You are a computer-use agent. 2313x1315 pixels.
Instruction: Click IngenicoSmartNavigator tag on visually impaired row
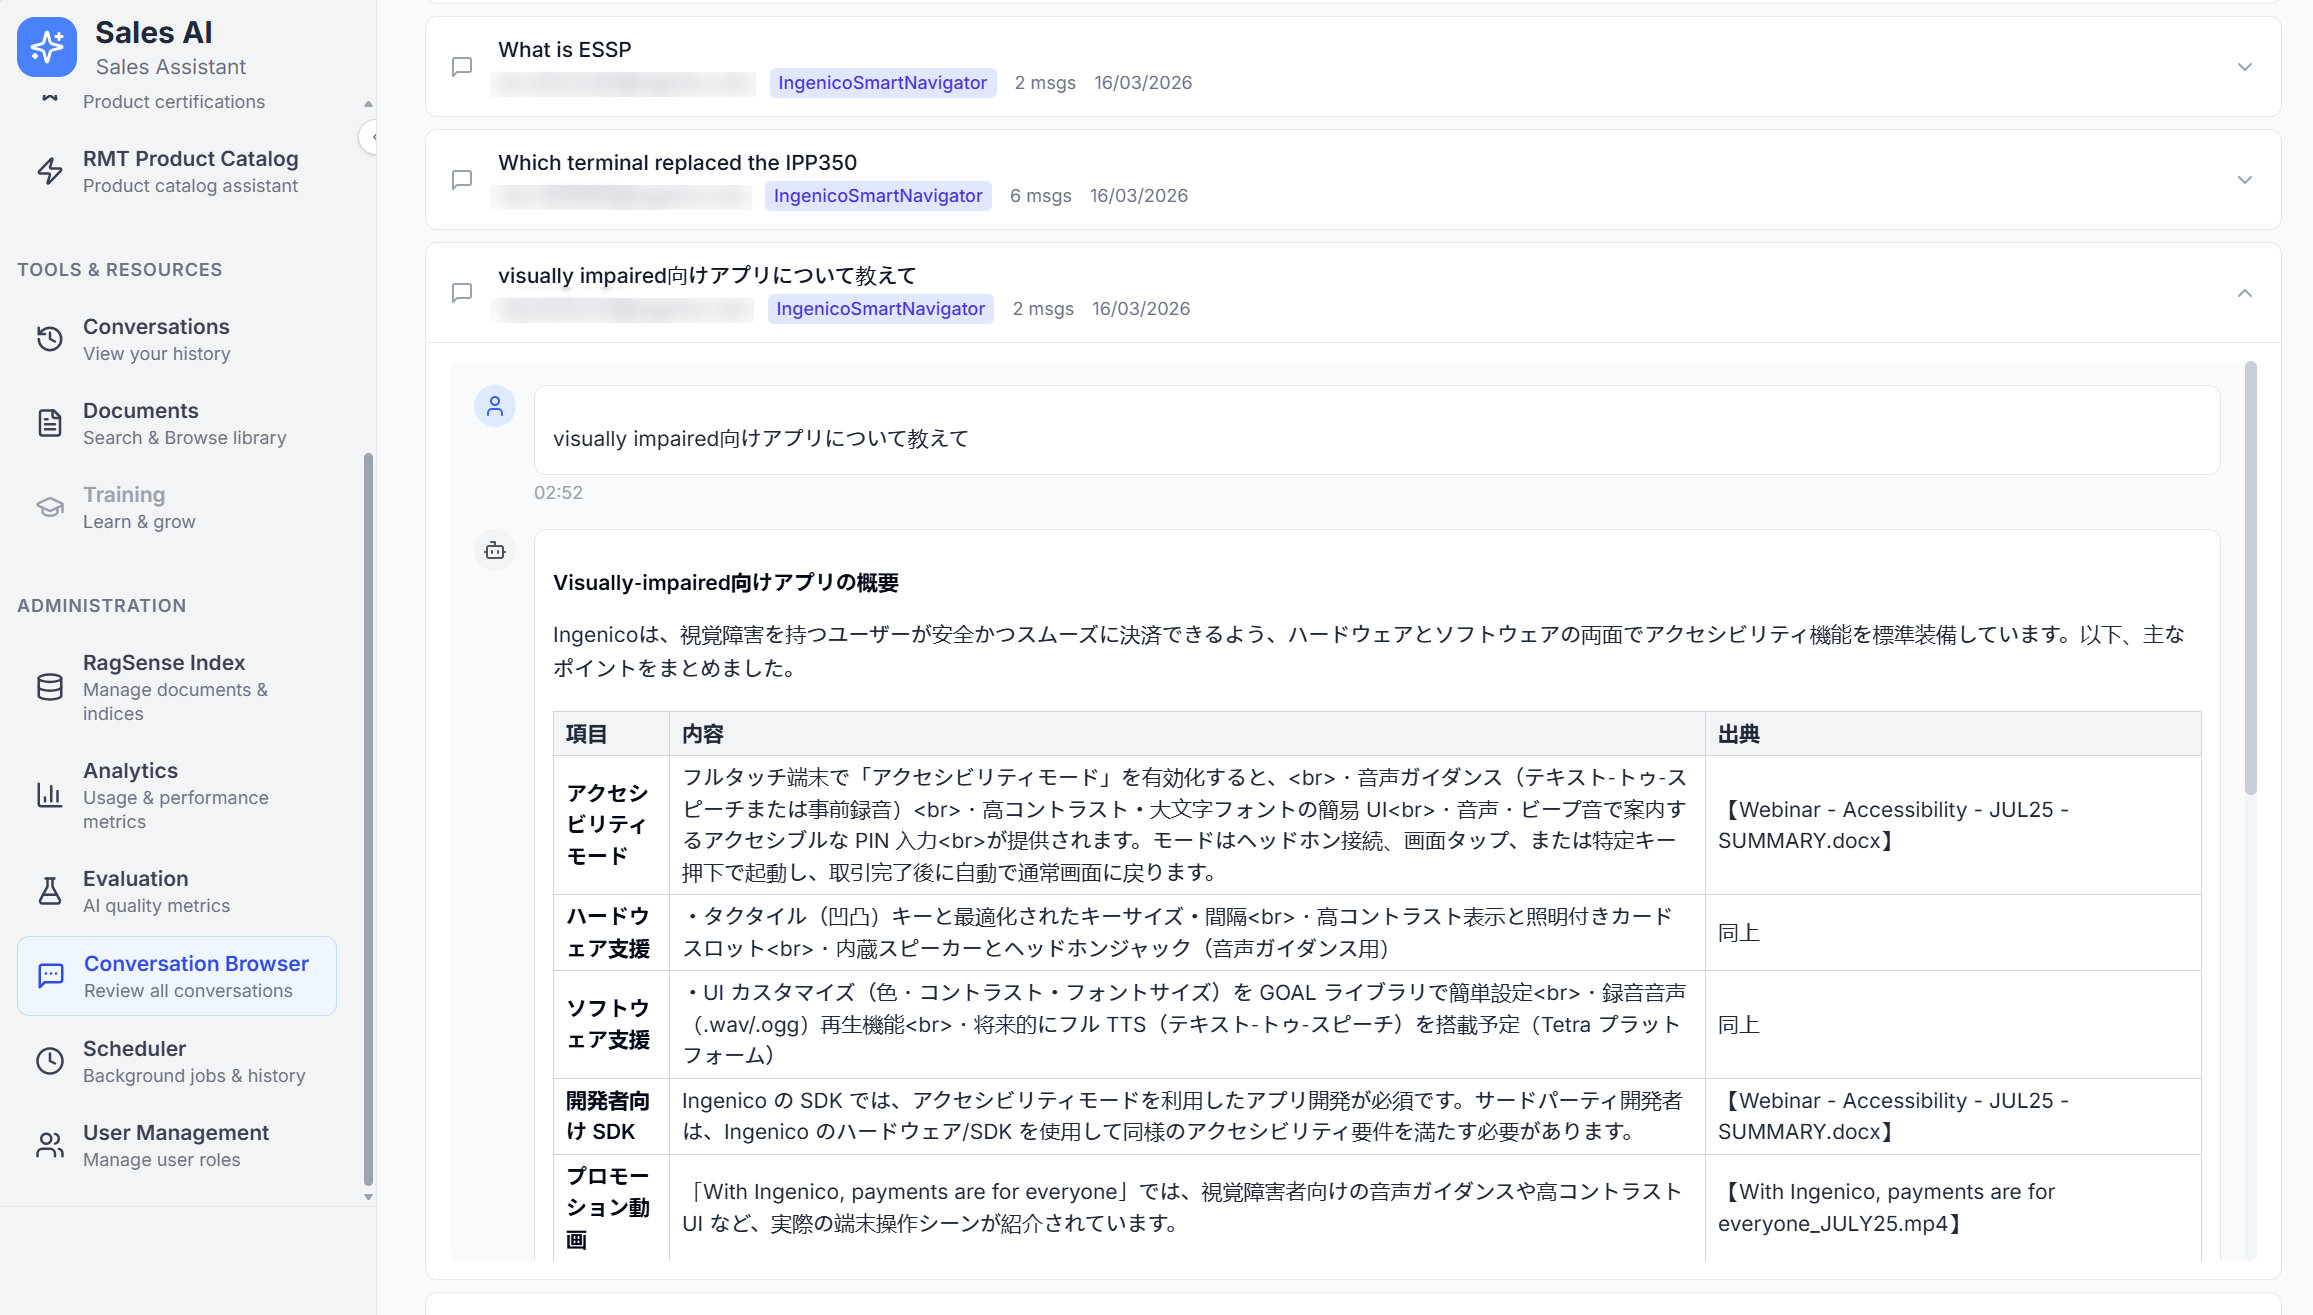pos(880,309)
